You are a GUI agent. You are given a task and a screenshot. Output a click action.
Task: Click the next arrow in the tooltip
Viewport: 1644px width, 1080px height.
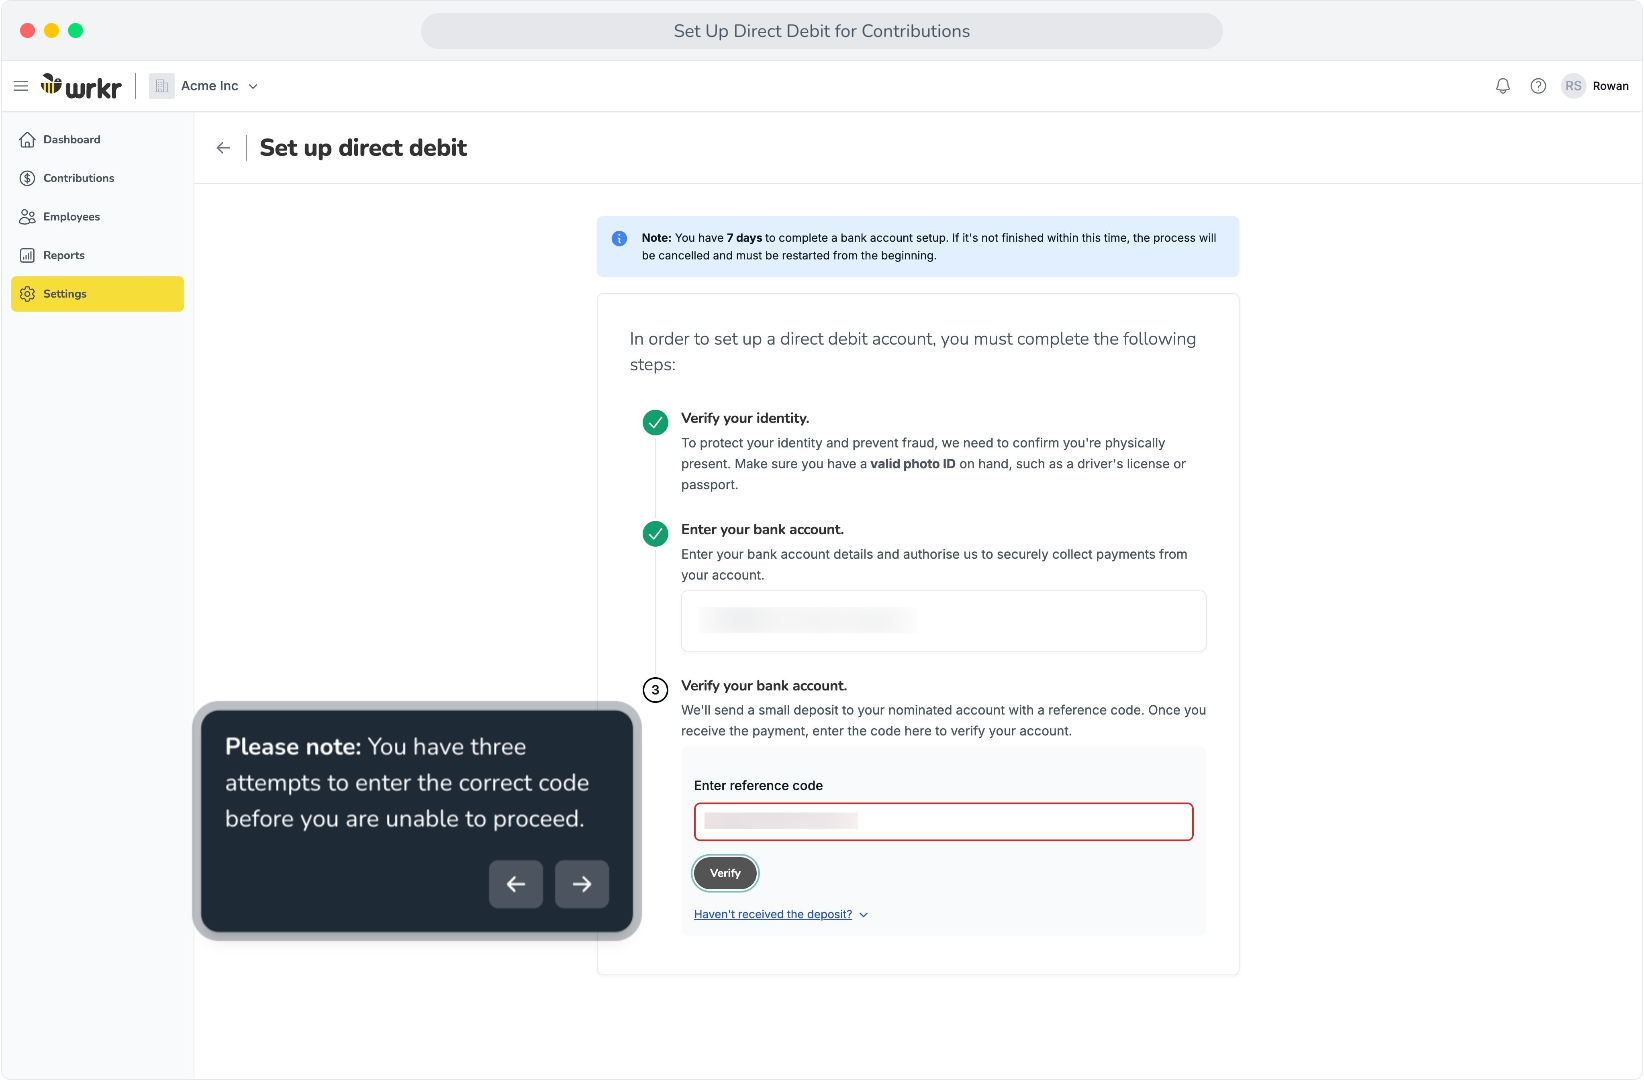(582, 884)
